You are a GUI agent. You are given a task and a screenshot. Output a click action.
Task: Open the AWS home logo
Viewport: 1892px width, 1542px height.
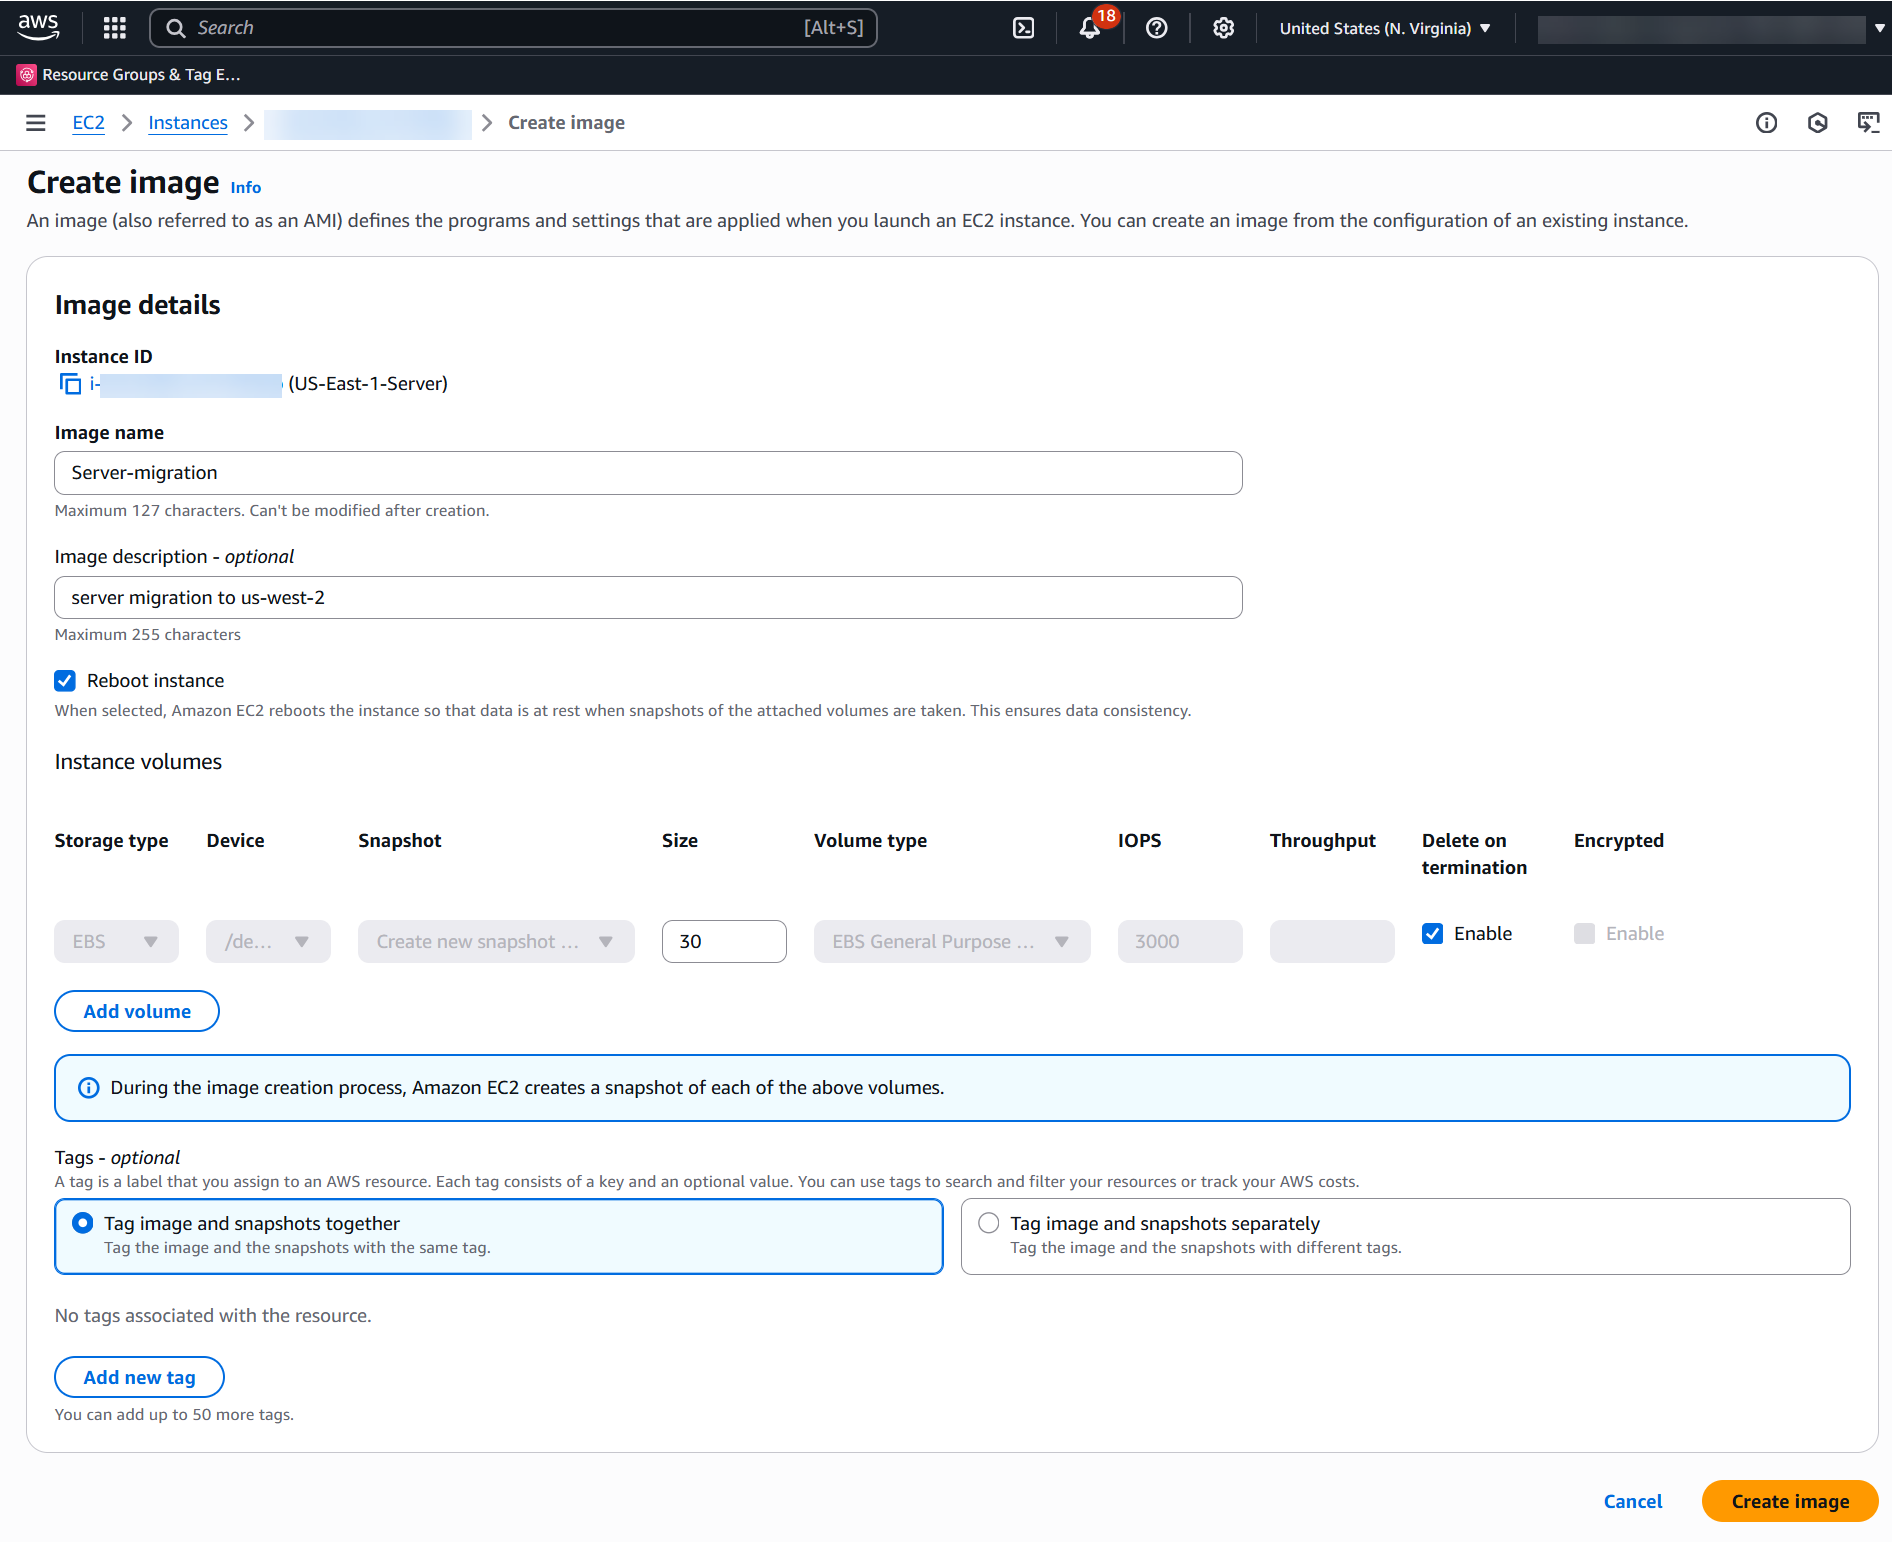tap(38, 27)
